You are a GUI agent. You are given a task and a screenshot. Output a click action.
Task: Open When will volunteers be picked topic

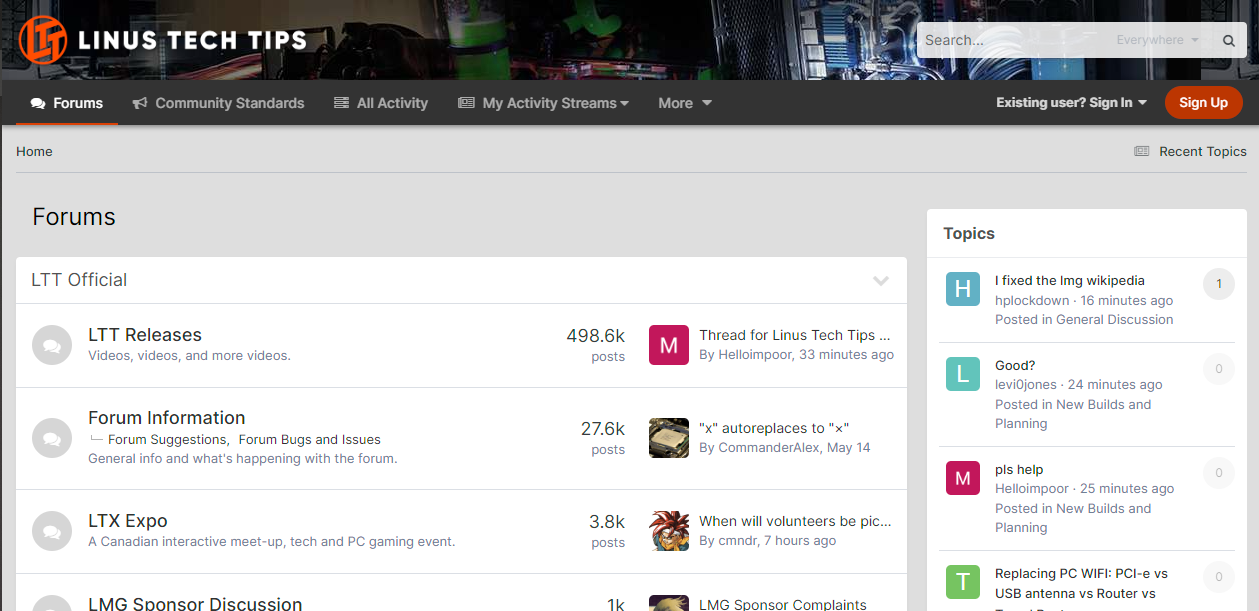(795, 521)
